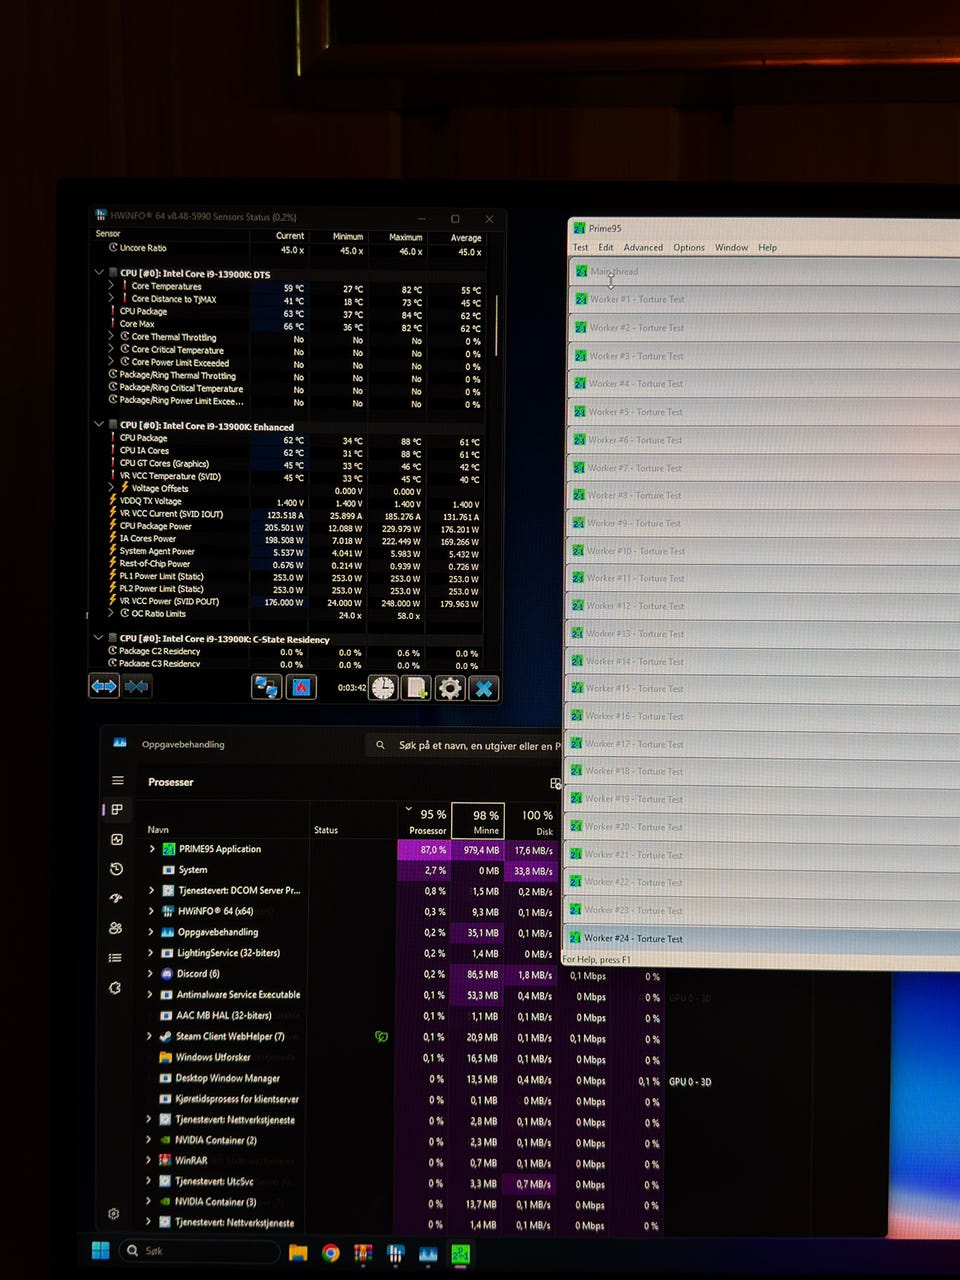Expand PRIME95 Application process group
The image size is (960, 1280).
(152, 848)
